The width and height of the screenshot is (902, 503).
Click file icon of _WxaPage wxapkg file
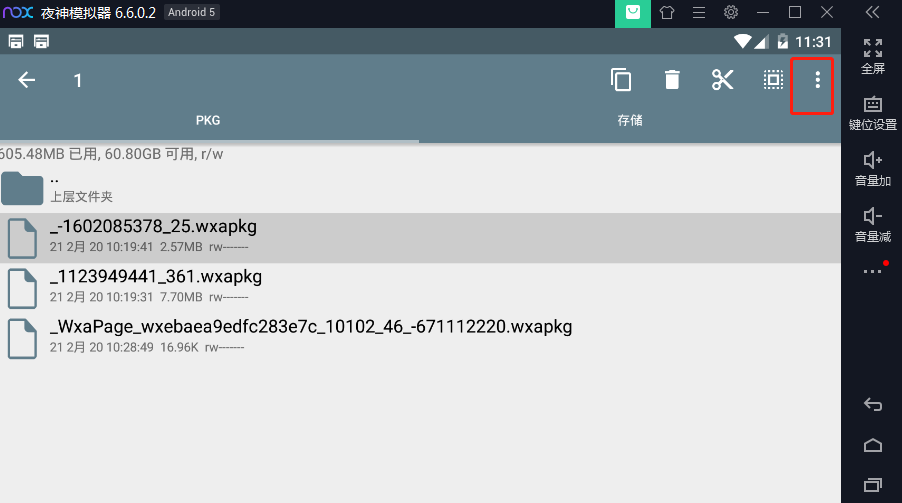click(22, 338)
